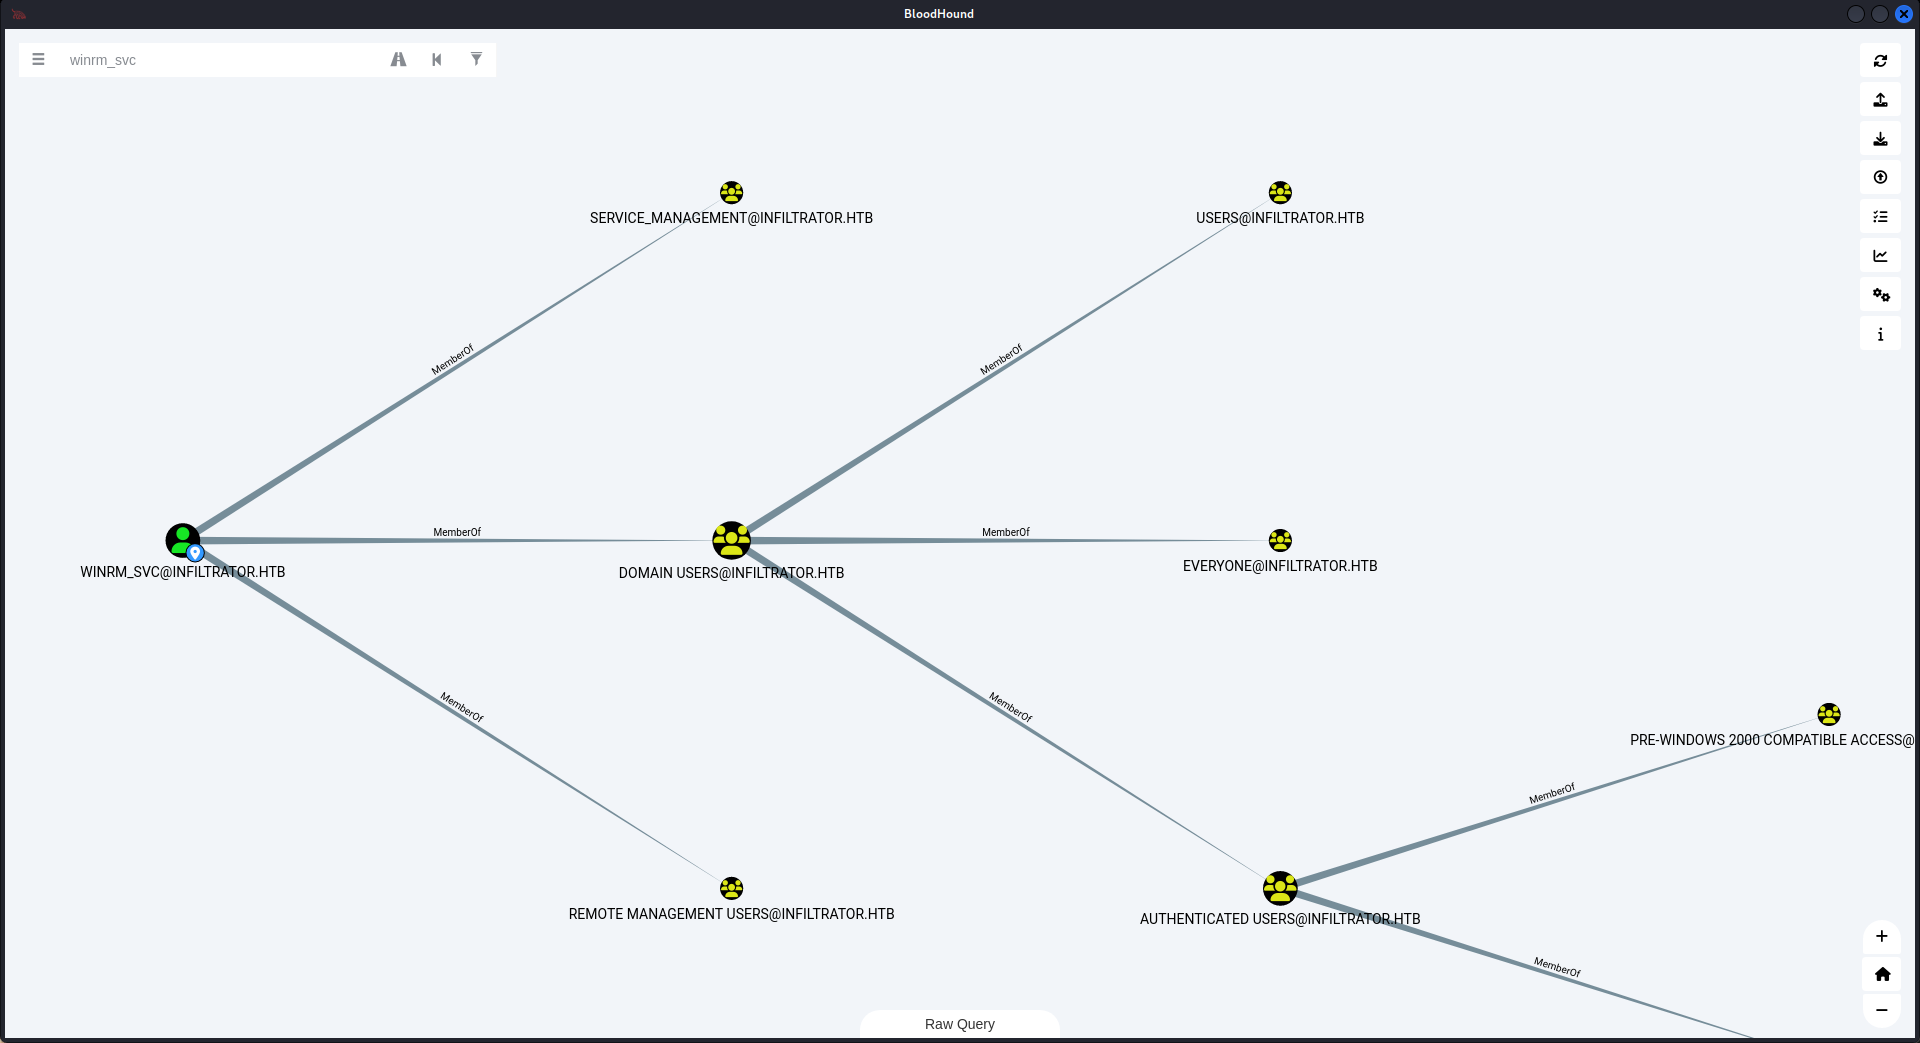
Task: Select the WINRM_SVC user node
Action: tap(183, 541)
